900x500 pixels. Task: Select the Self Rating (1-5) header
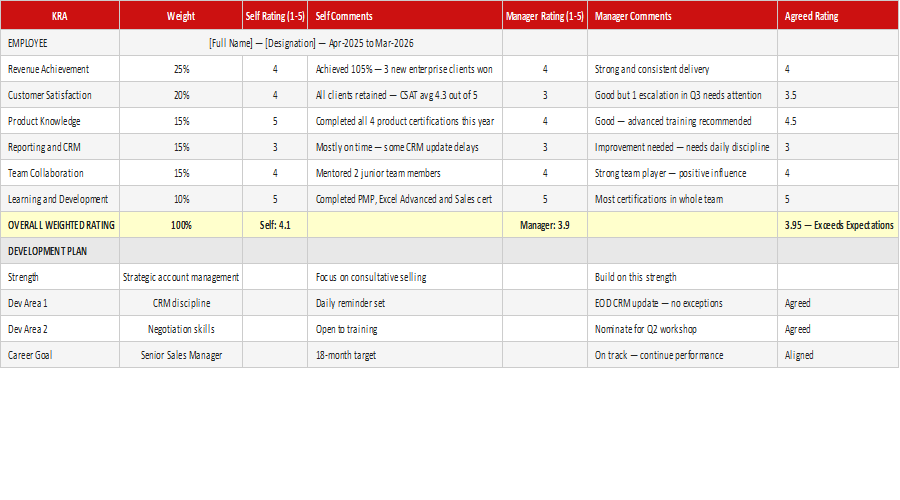point(275,15)
